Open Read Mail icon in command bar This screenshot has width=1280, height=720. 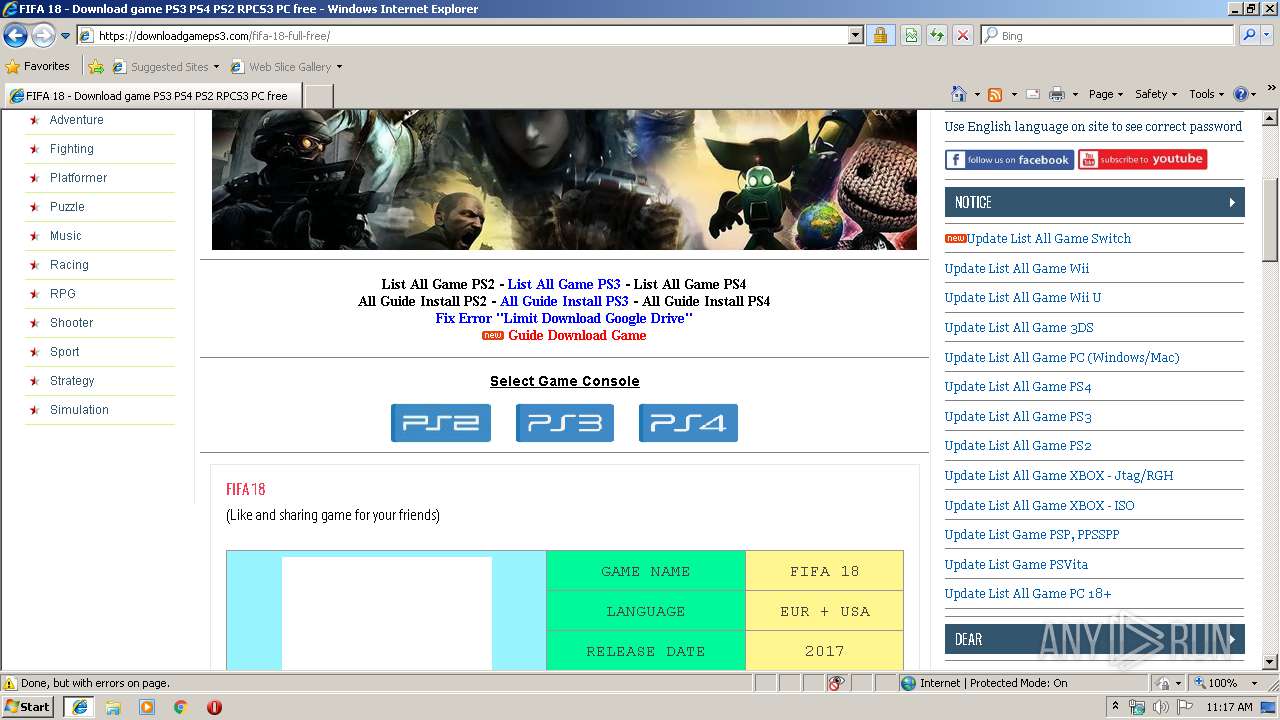click(x=1032, y=94)
